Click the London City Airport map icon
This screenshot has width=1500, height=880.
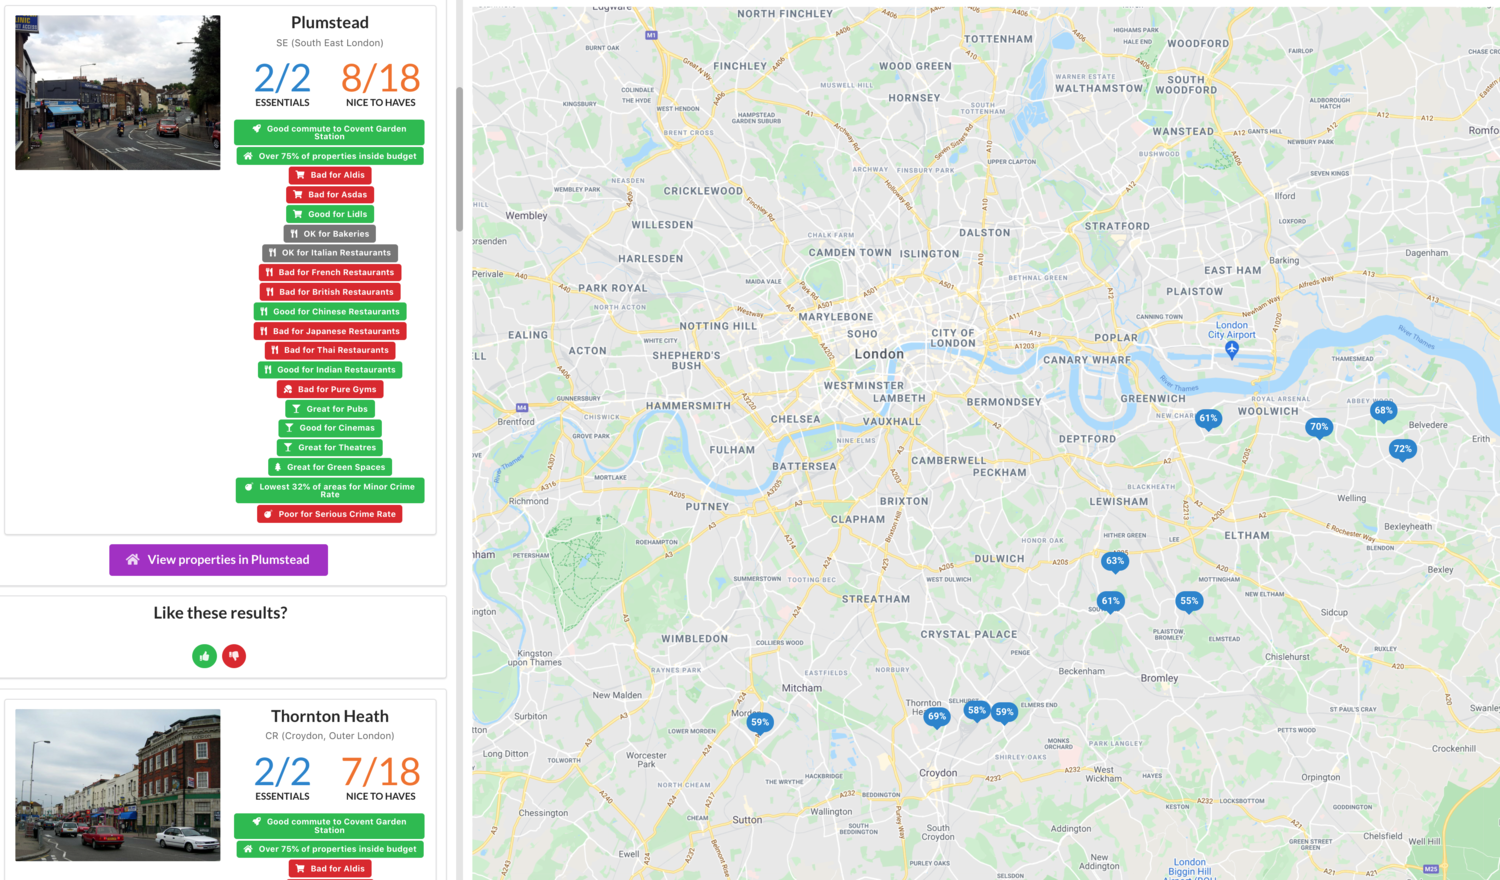click(x=1232, y=349)
